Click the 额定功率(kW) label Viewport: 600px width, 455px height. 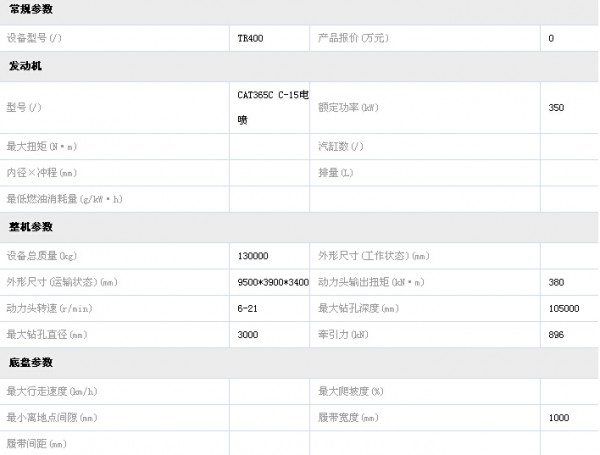[x=348, y=107]
